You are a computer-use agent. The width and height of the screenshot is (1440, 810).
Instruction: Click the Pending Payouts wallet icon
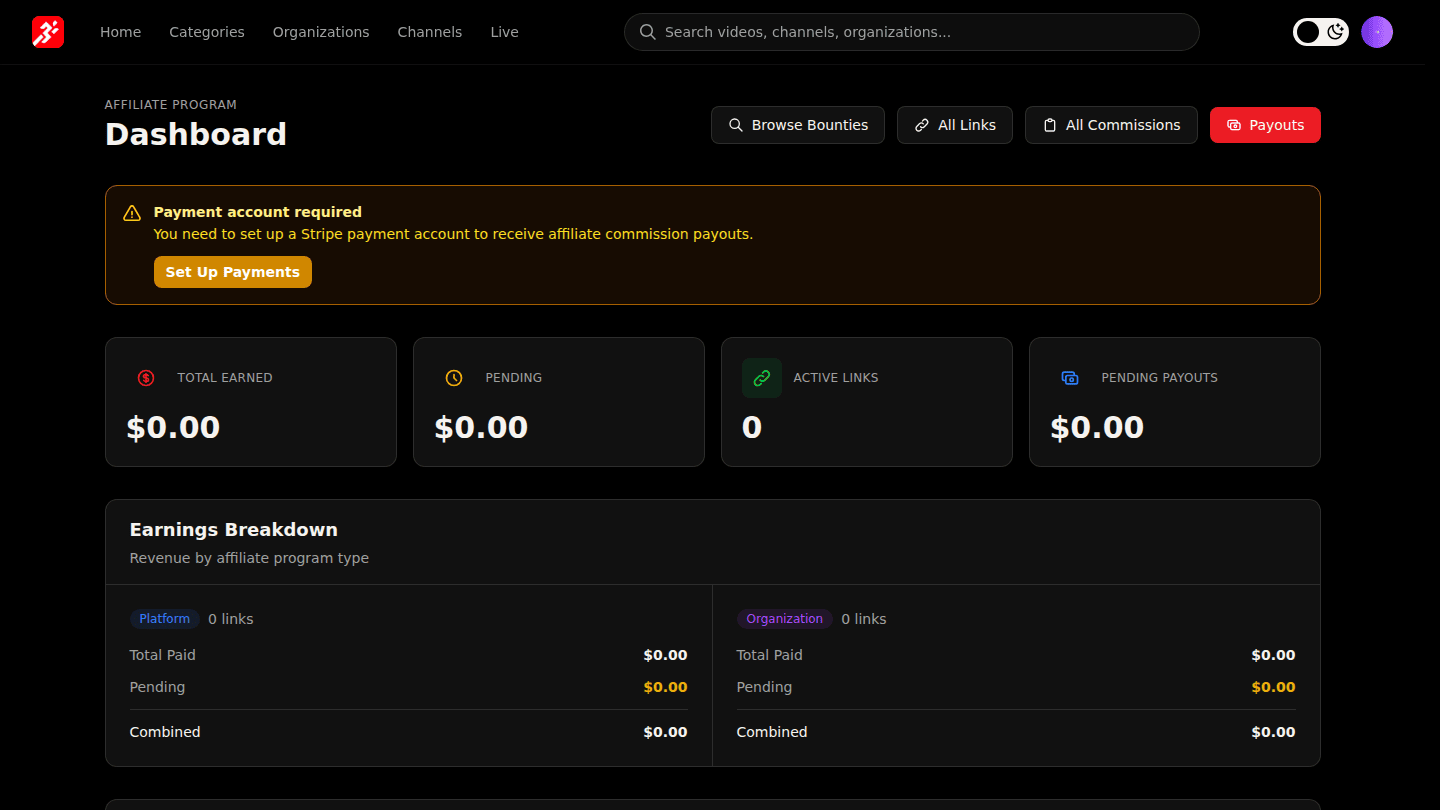click(1070, 378)
